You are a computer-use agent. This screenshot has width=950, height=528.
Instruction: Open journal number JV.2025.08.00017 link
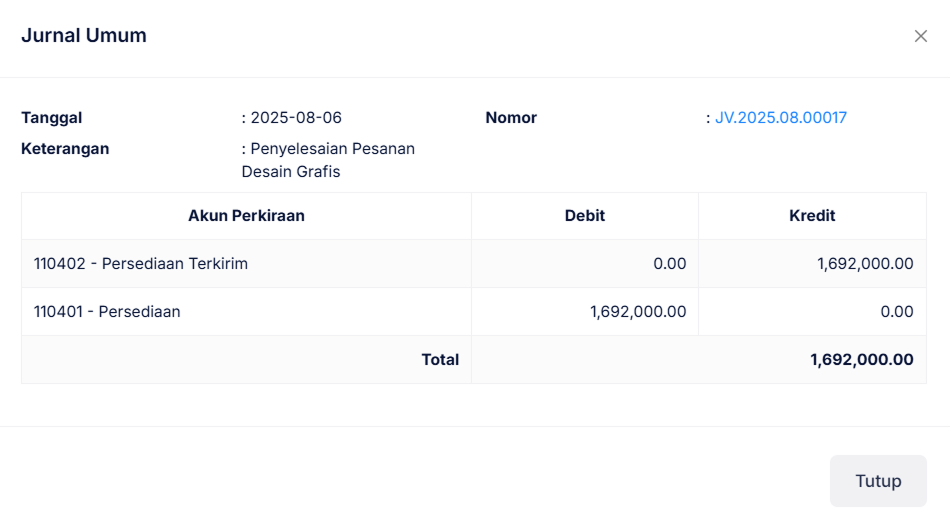(x=780, y=118)
